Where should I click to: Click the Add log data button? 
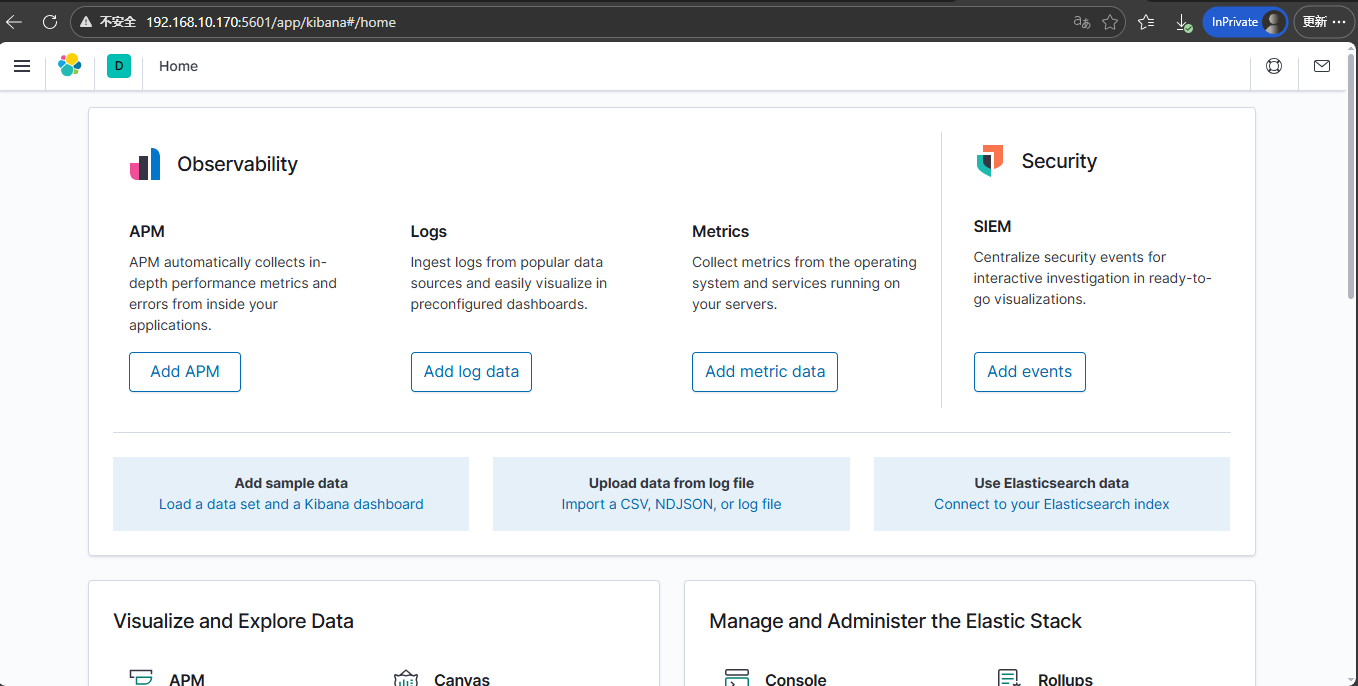[x=471, y=372]
